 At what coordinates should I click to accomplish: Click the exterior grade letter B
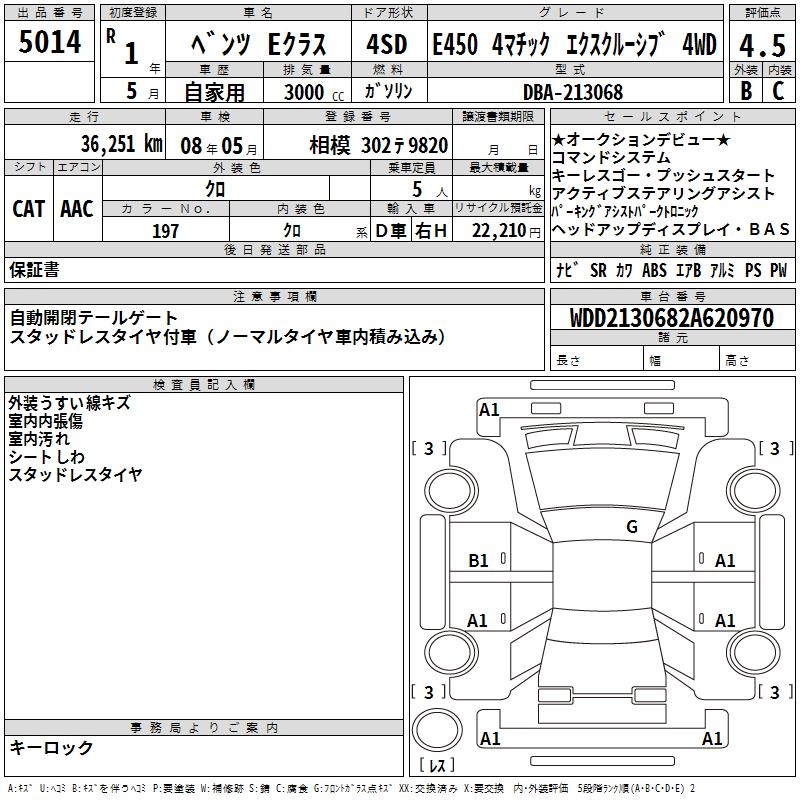pos(746,91)
